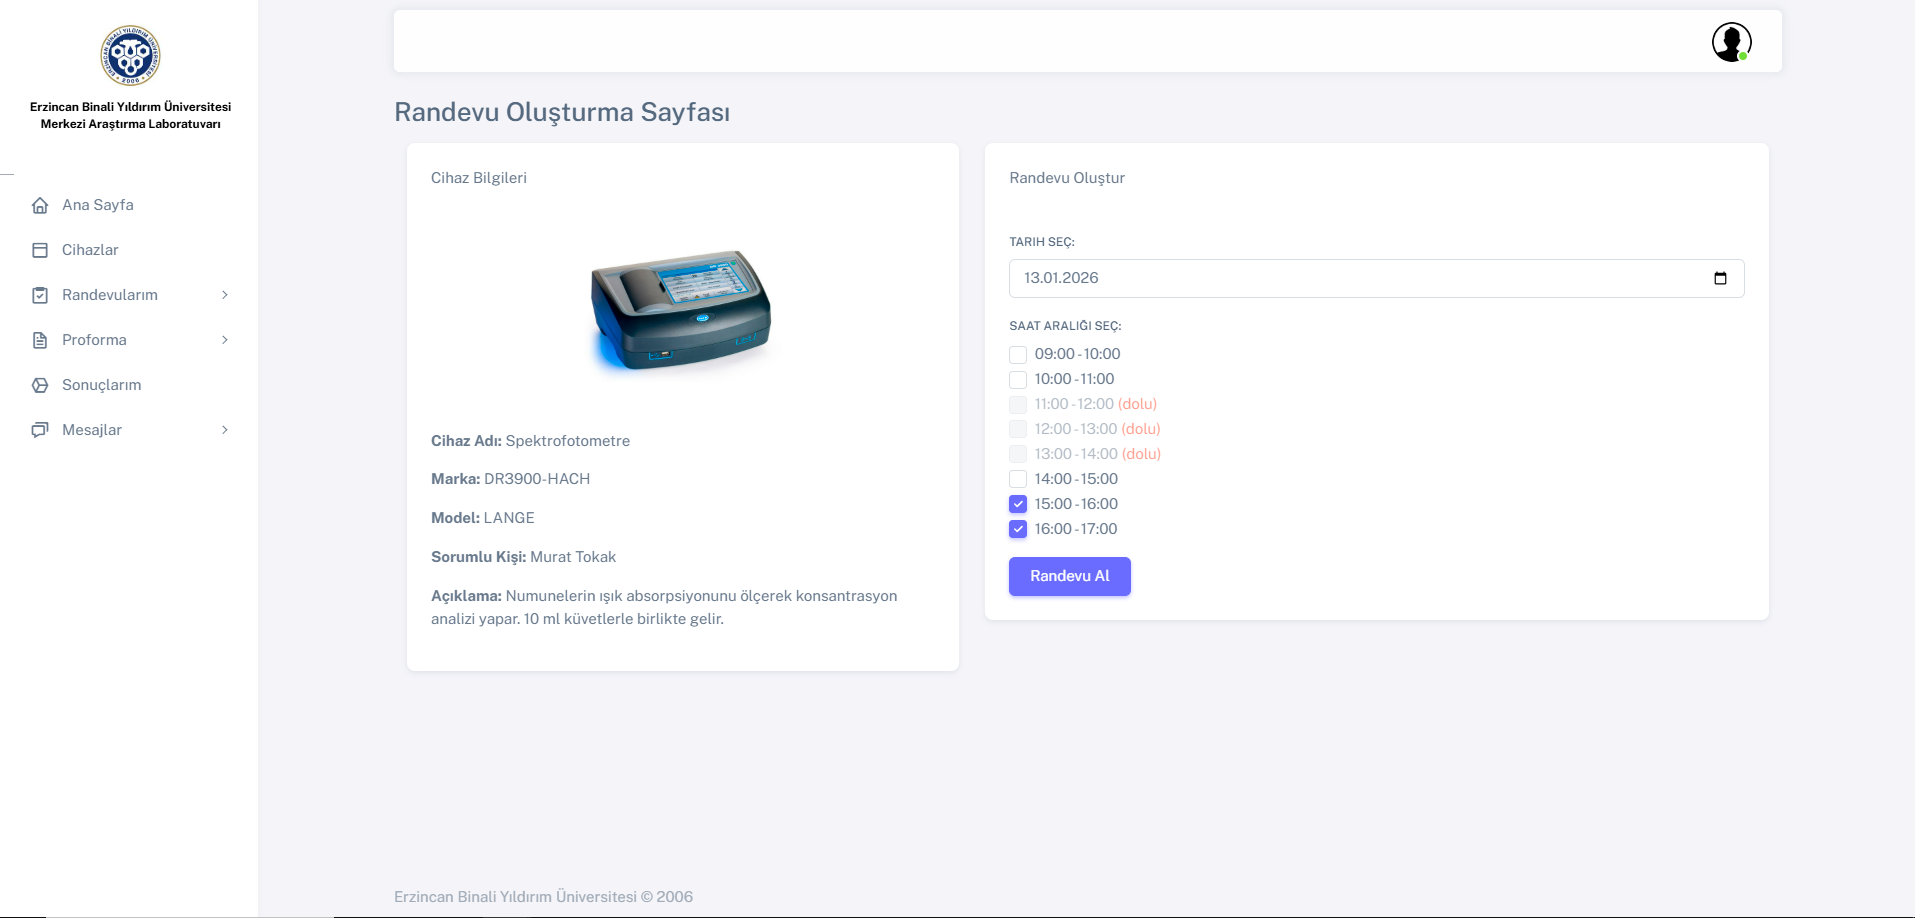
Task: Open Sonuçlarım from the sidebar
Action: coord(101,385)
